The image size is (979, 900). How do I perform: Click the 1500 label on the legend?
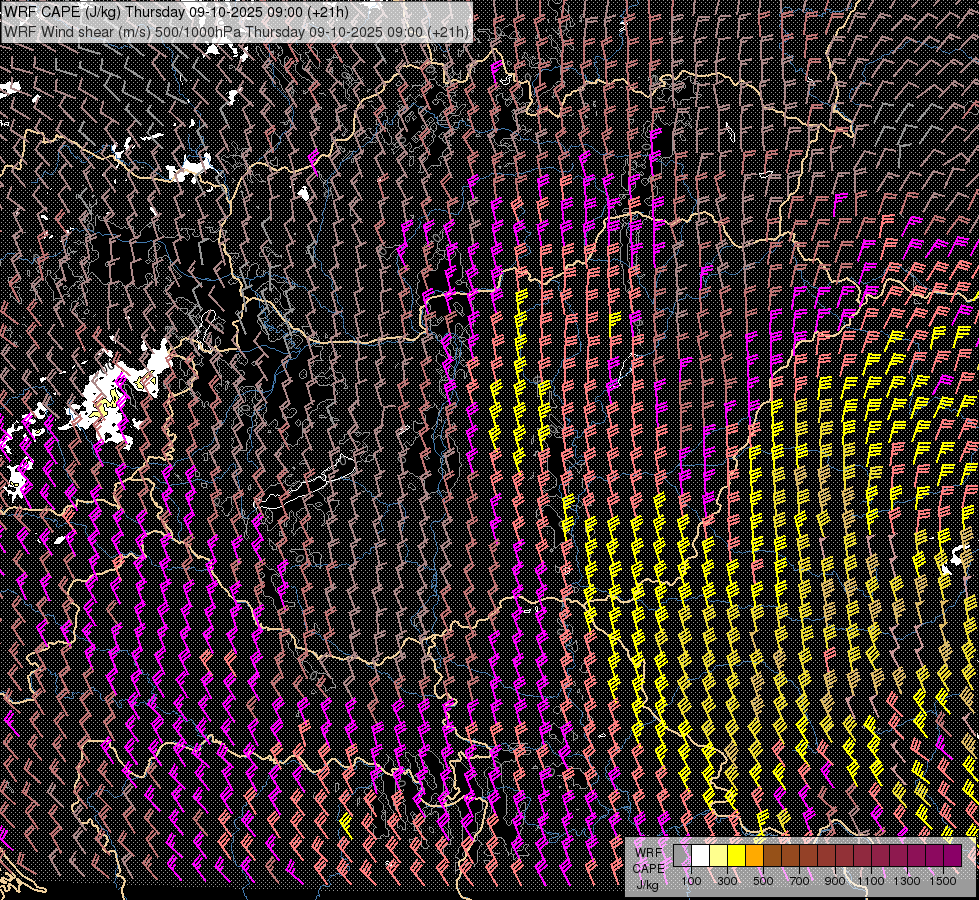click(x=943, y=881)
